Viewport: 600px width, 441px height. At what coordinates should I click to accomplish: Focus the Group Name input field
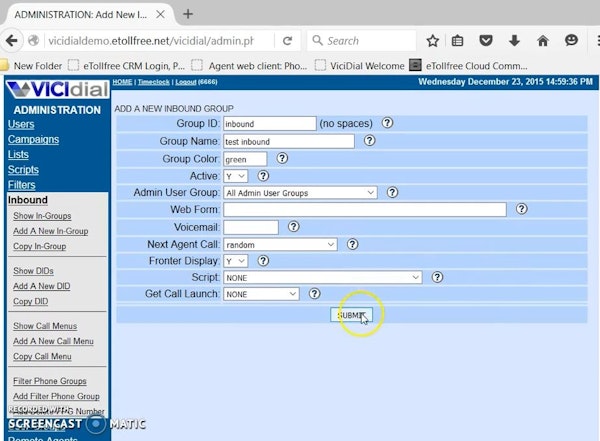point(289,141)
